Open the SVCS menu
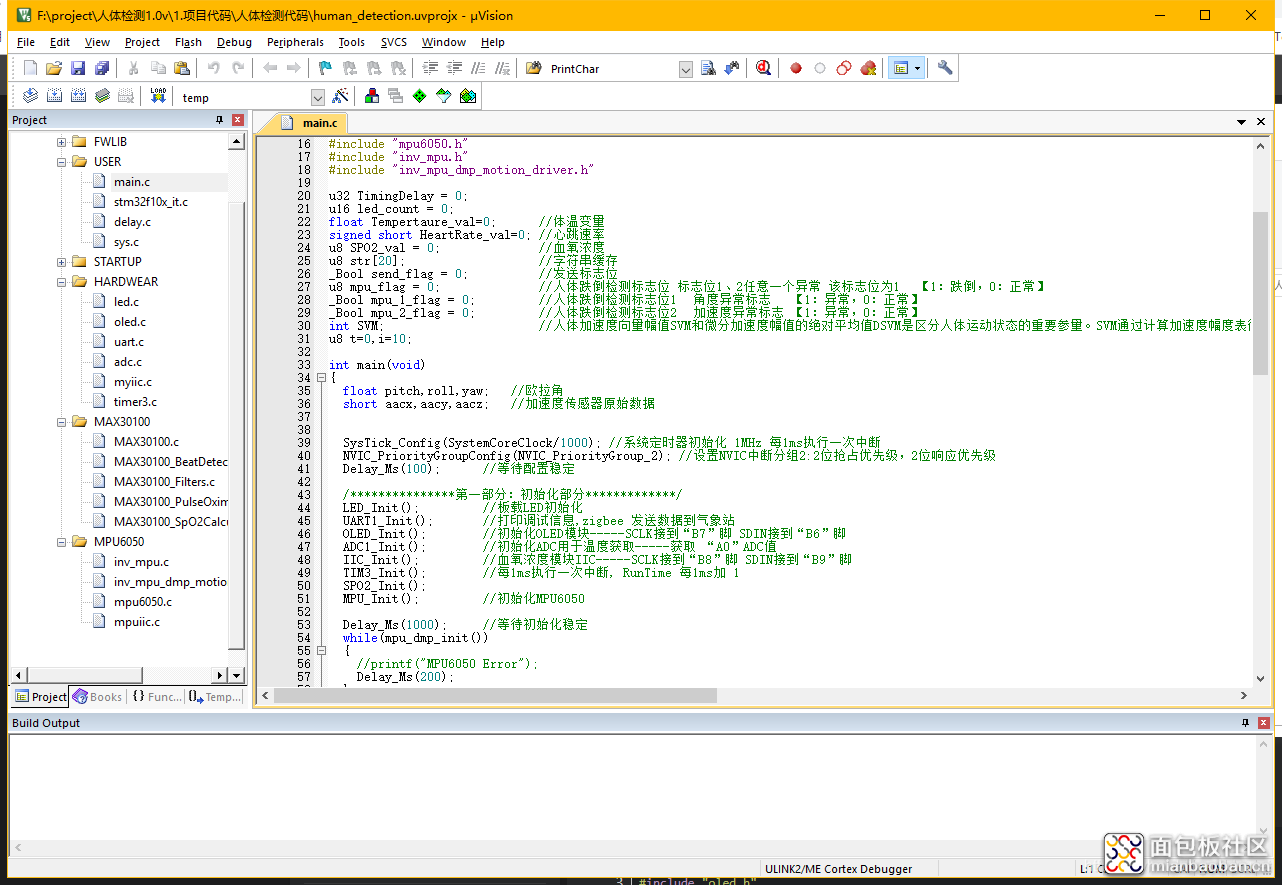 click(x=394, y=42)
